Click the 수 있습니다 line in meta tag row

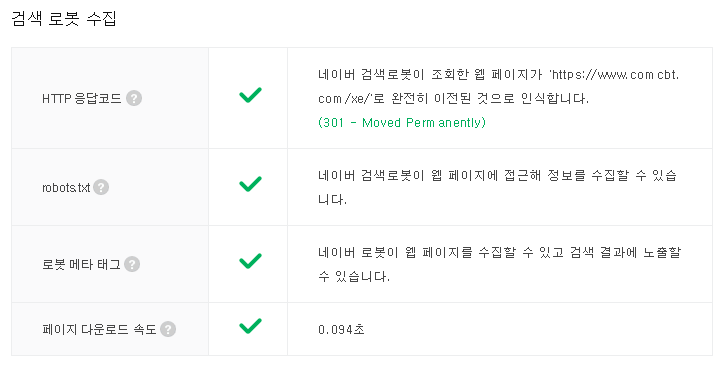coord(354,276)
